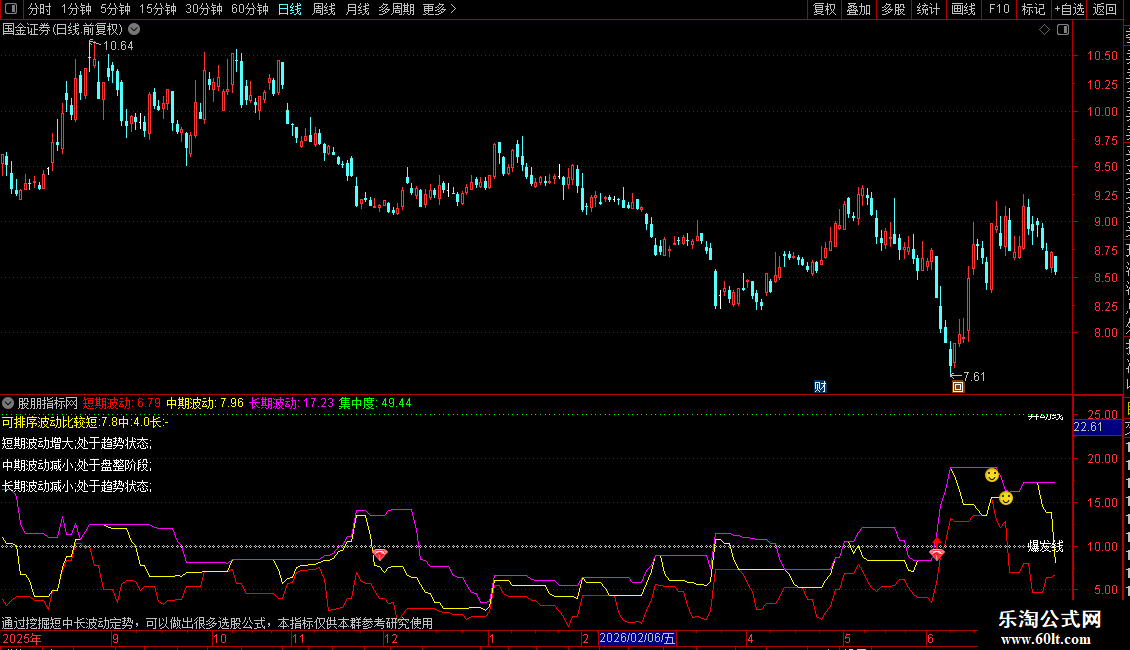Click the 财 financial marker on chart
This screenshot has width=1130, height=650.
(x=820, y=387)
